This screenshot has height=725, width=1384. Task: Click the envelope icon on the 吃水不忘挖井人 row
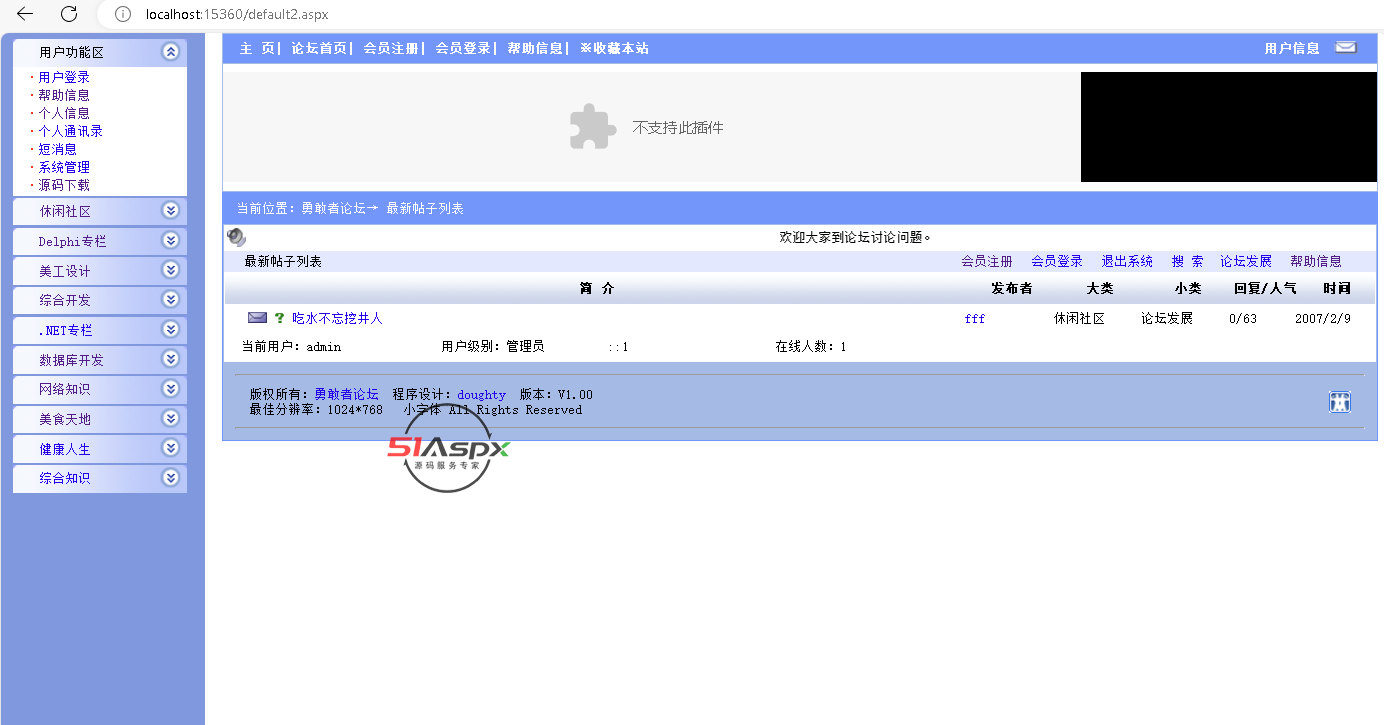pos(258,318)
